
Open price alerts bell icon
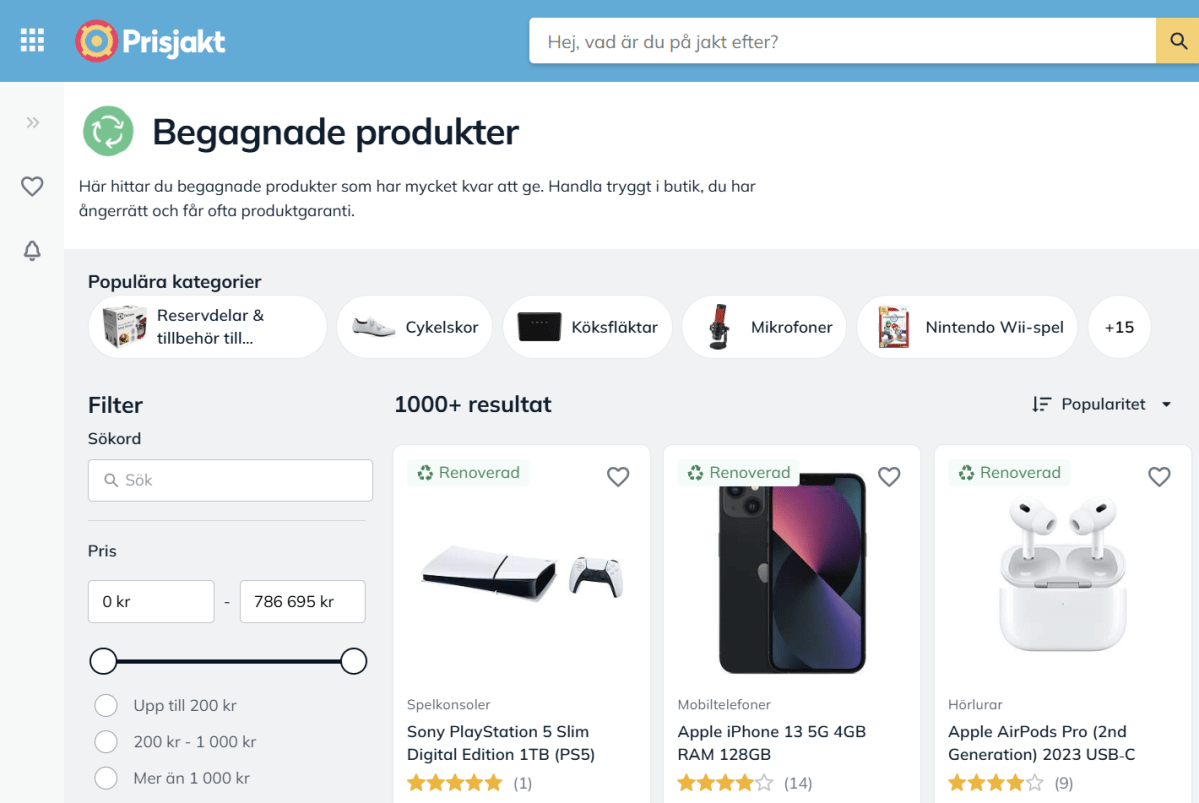click(x=33, y=250)
